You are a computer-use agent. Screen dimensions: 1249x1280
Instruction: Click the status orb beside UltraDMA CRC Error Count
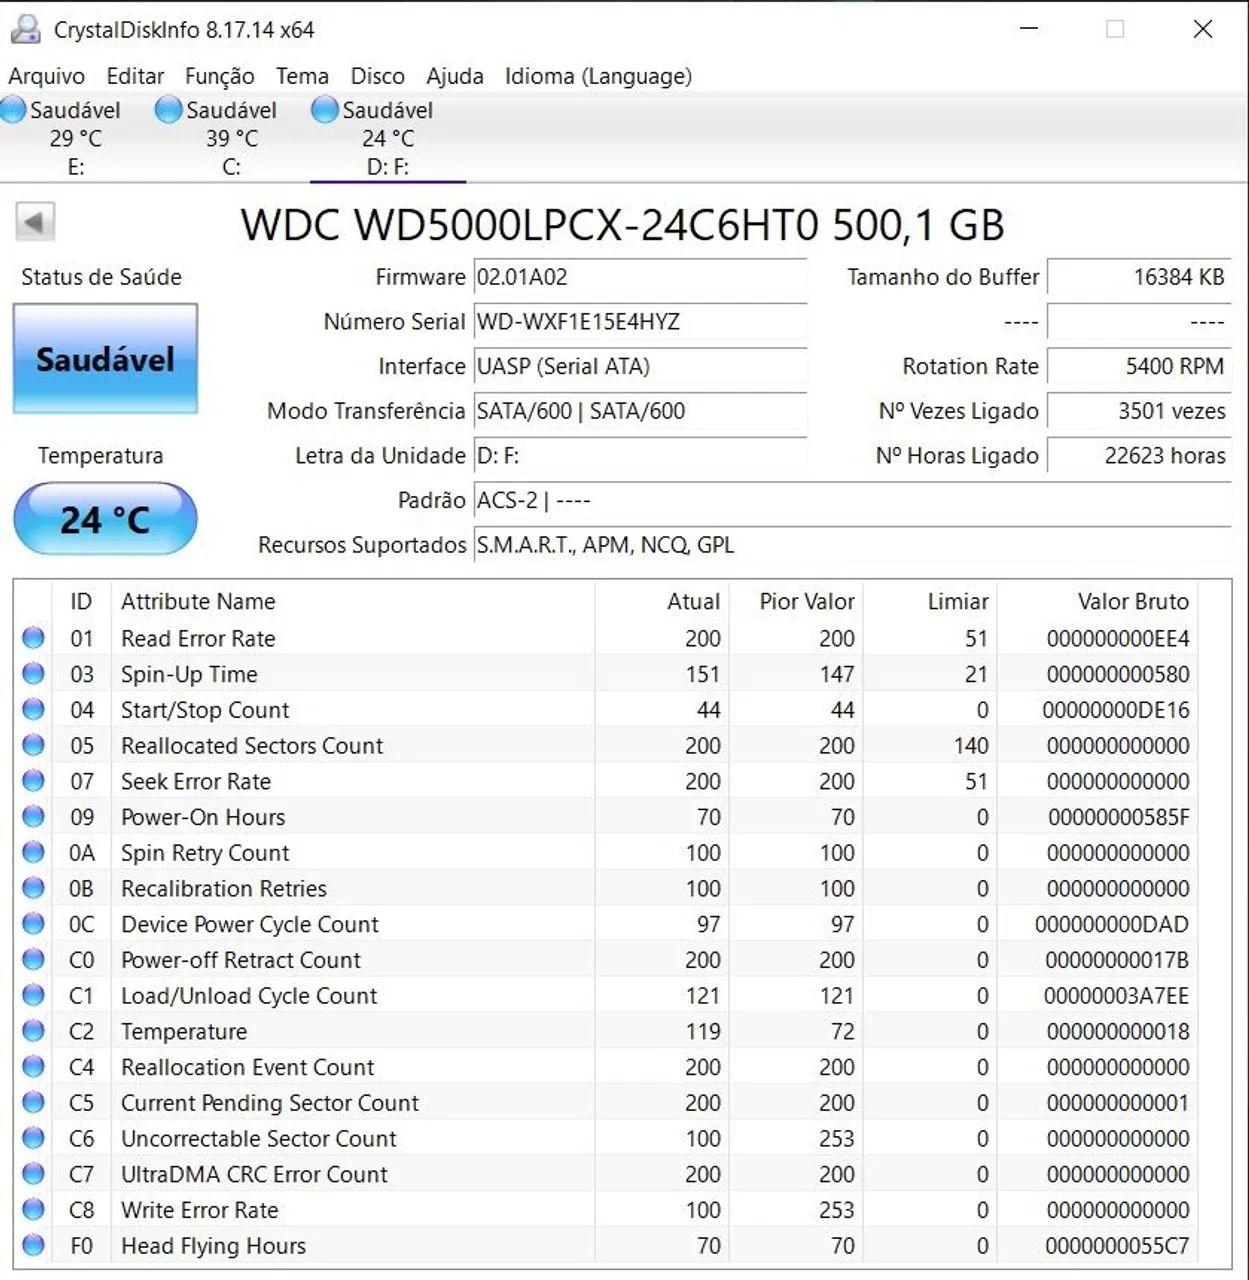[33, 1174]
